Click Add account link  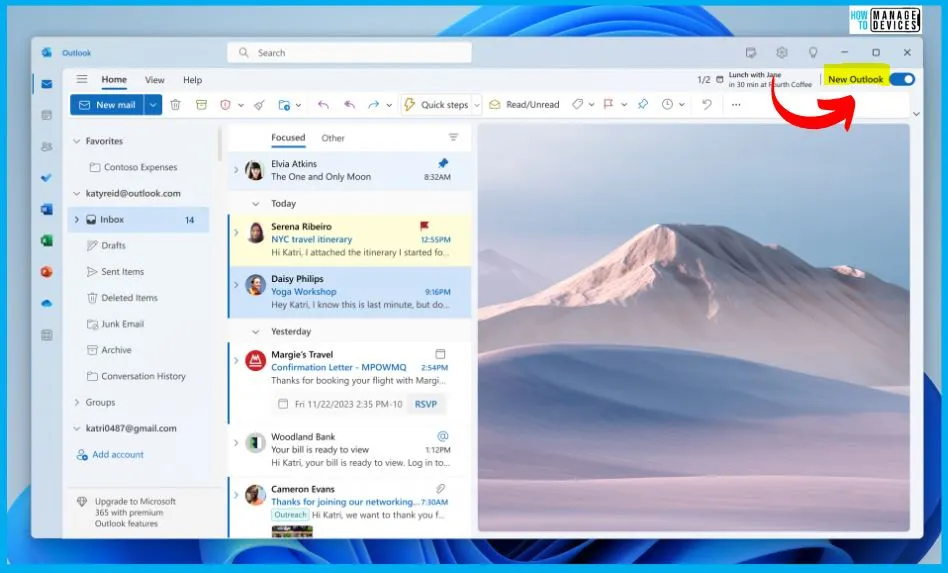[x=110, y=455]
